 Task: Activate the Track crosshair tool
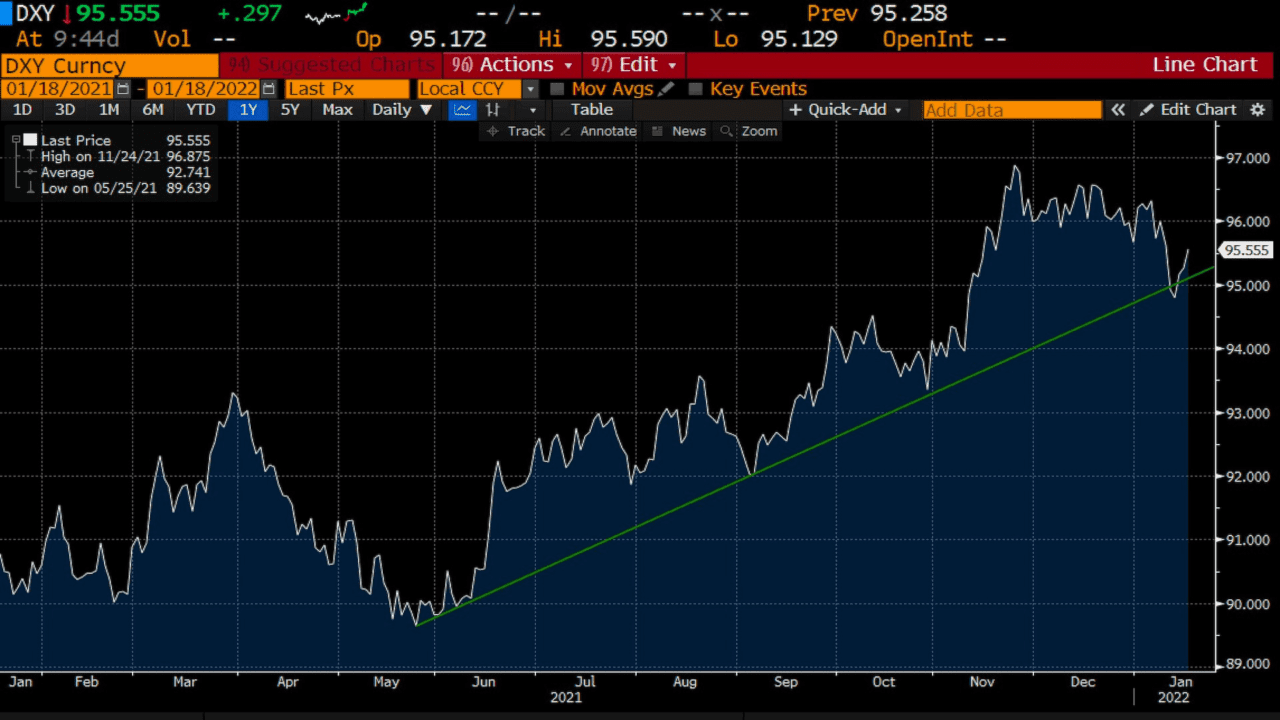[x=514, y=131]
